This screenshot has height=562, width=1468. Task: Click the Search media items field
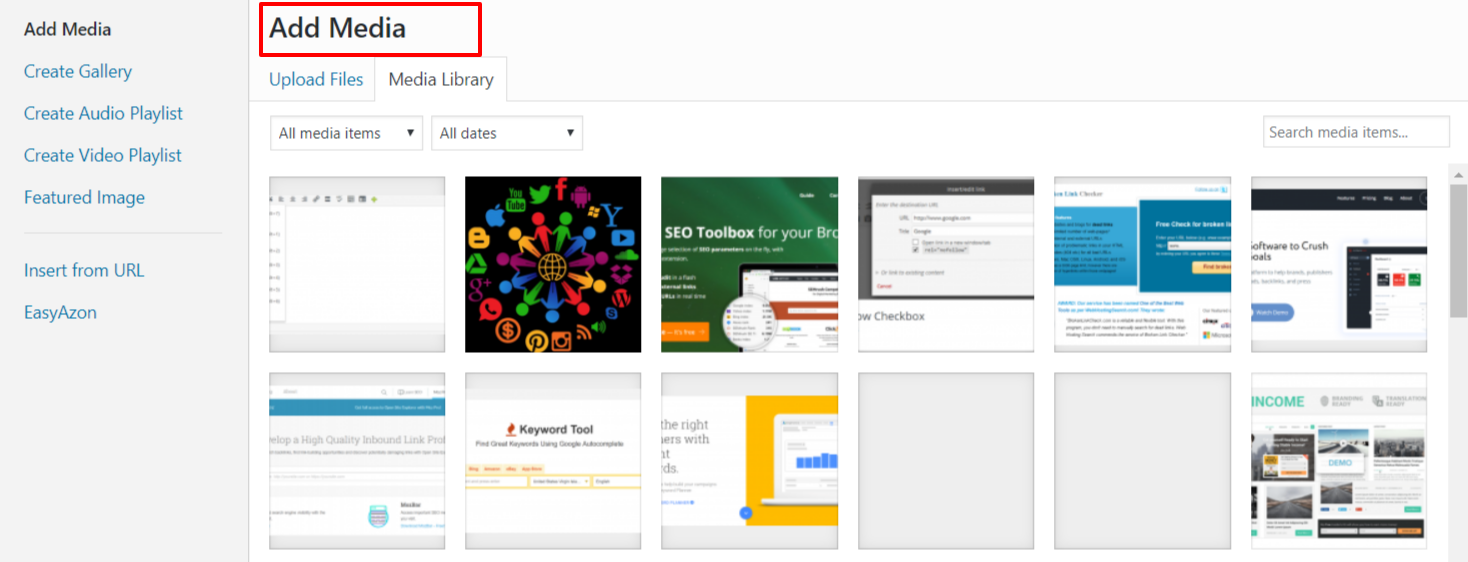tap(1355, 132)
